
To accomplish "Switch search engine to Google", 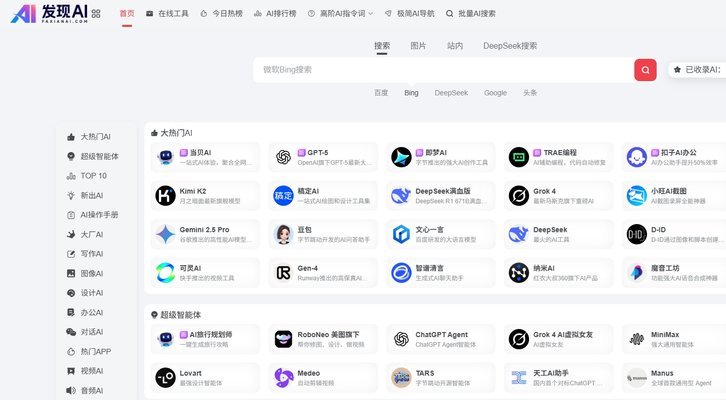I will (495, 93).
